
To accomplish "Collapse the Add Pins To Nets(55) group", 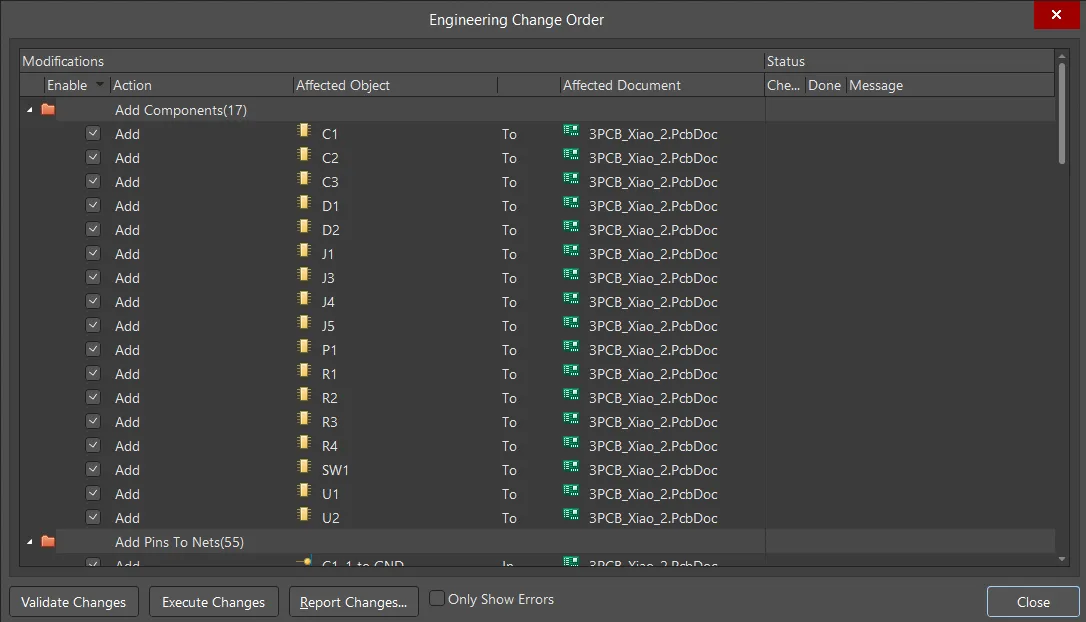I will 29,542.
